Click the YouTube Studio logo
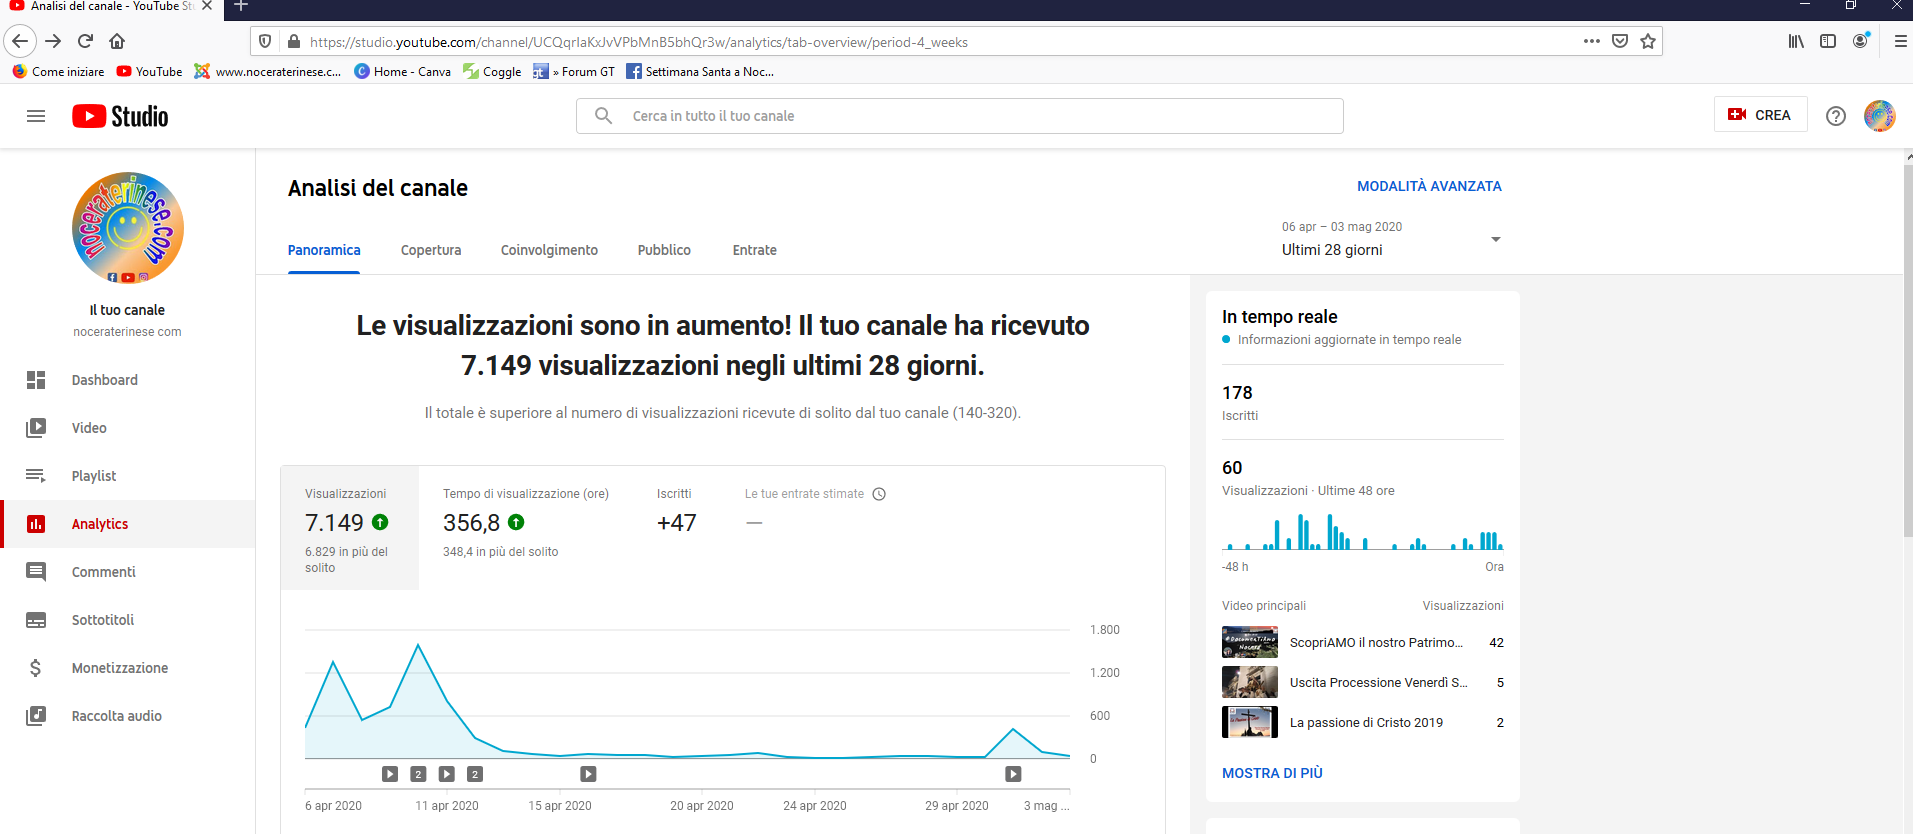 point(120,116)
